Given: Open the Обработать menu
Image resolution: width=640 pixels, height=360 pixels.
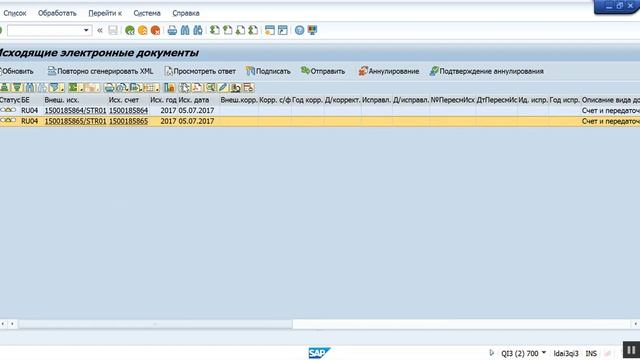Looking at the screenshot, I should (x=57, y=13).
